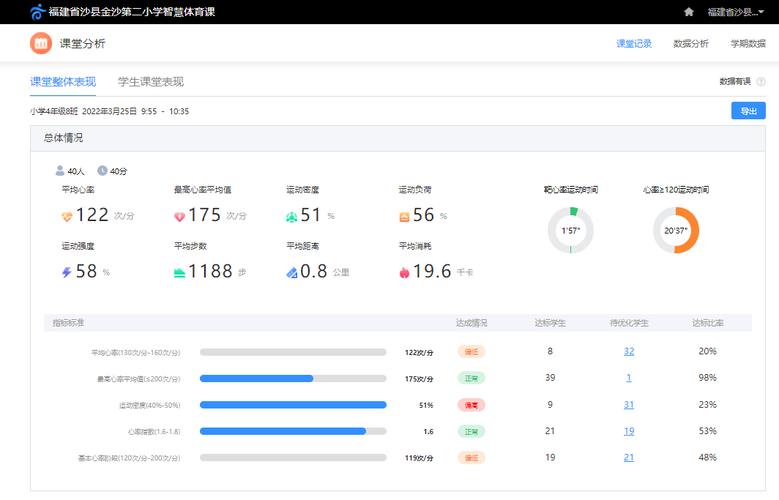
Task: Click the 运动负荷 orange icon
Action: (x=404, y=217)
